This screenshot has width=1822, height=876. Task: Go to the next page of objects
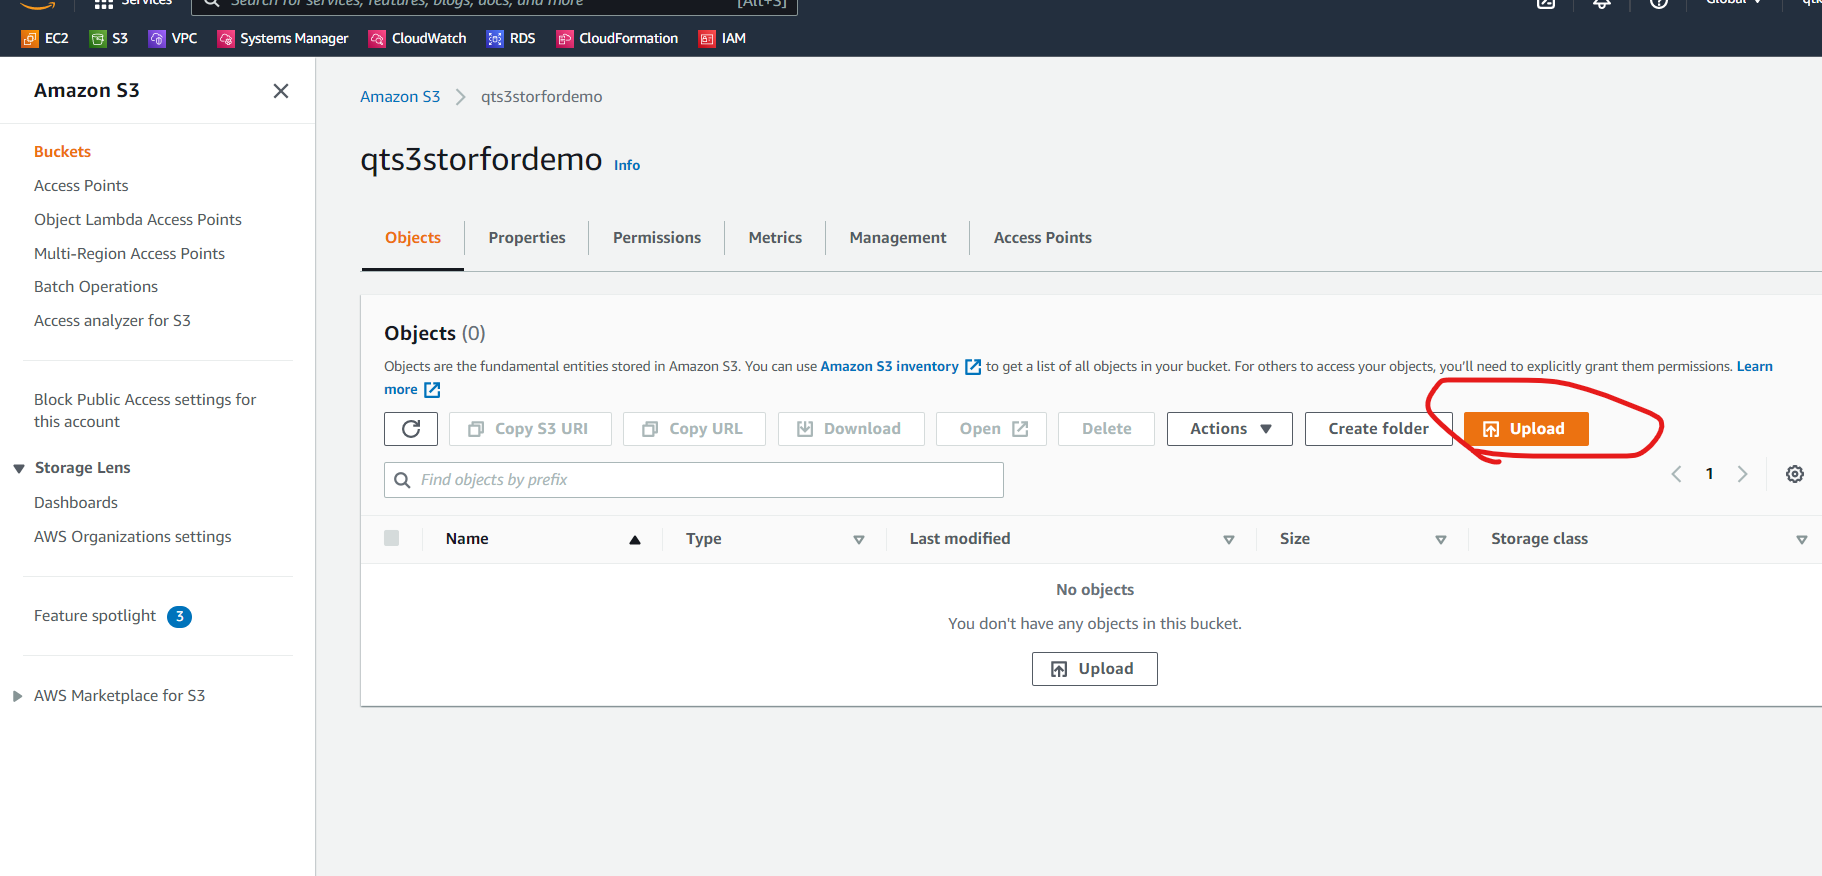tap(1742, 474)
